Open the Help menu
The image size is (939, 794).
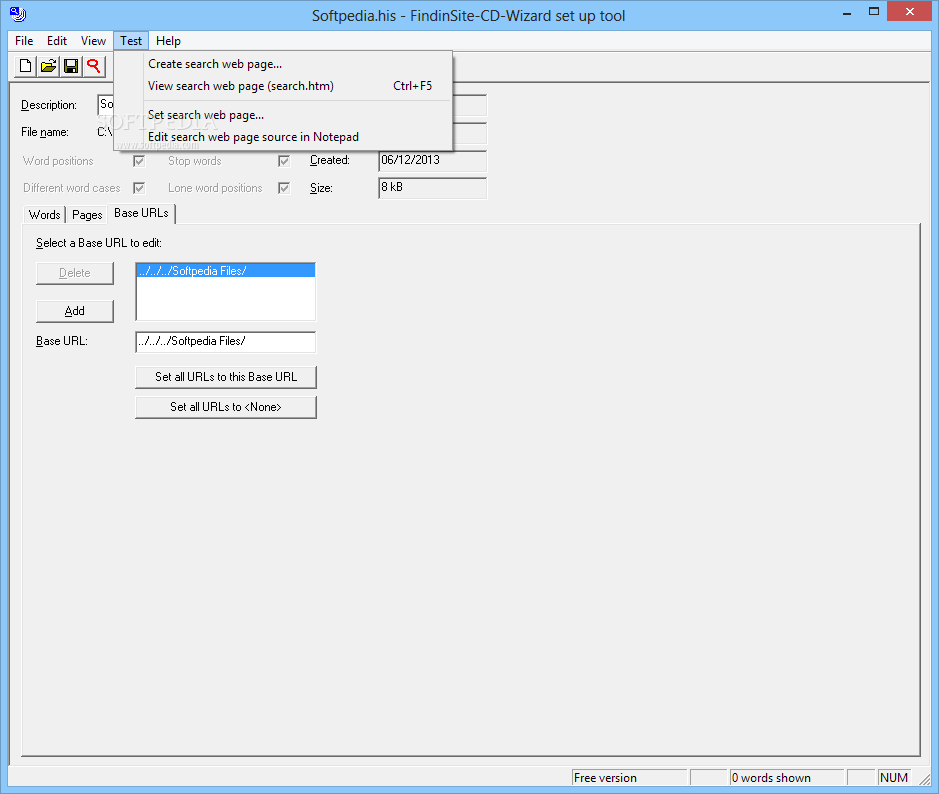click(x=168, y=41)
